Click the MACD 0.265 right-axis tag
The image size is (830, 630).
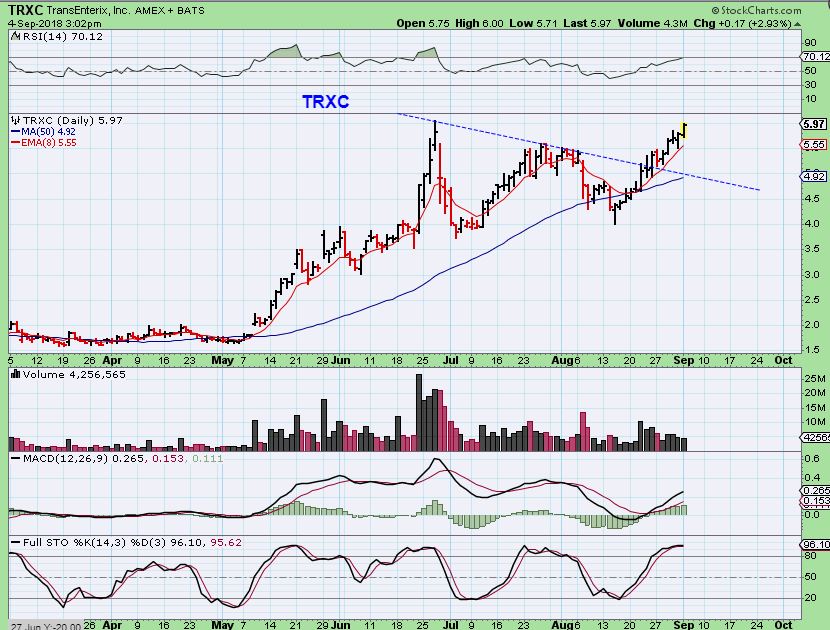[x=815, y=490]
